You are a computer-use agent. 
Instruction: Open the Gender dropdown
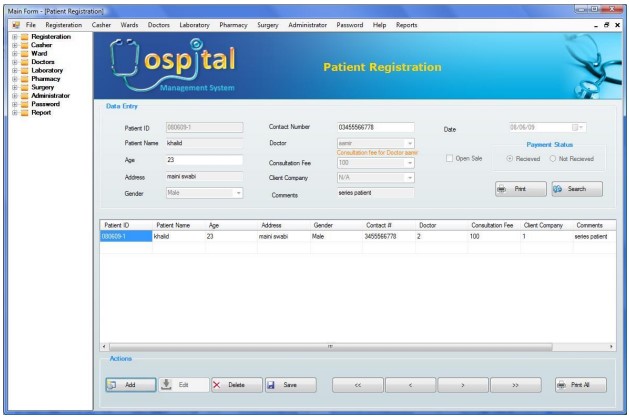coord(238,193)
